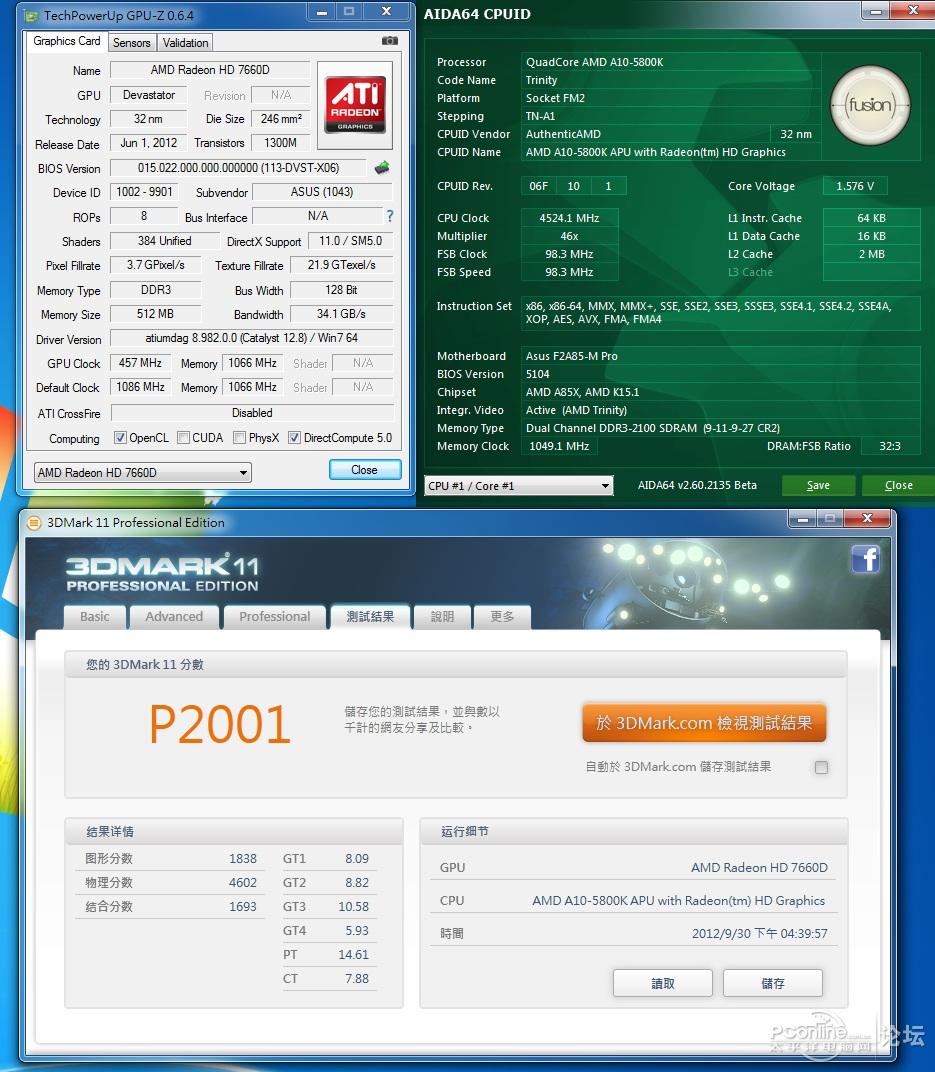Click the PT value 14.61
Image resolution: width=935 pixels, height=1072 pixels.
(x=353, y=954)
